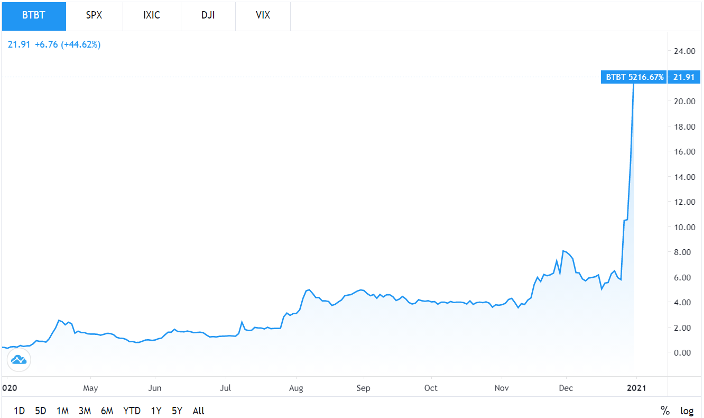Screen dimensions: 704x418
Task: Click the TradingView cloud logo icon
Action: click(19, 360)
